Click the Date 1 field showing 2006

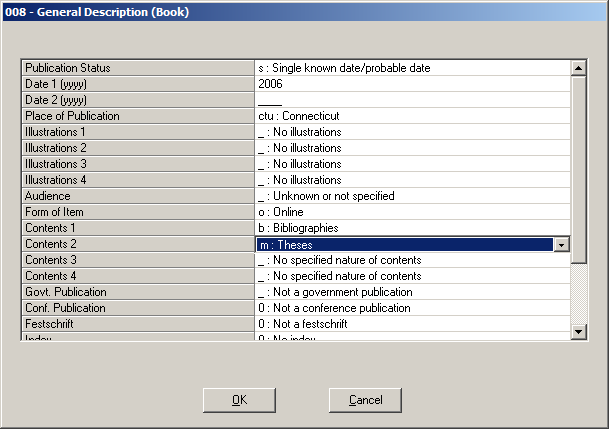point(410,84)
